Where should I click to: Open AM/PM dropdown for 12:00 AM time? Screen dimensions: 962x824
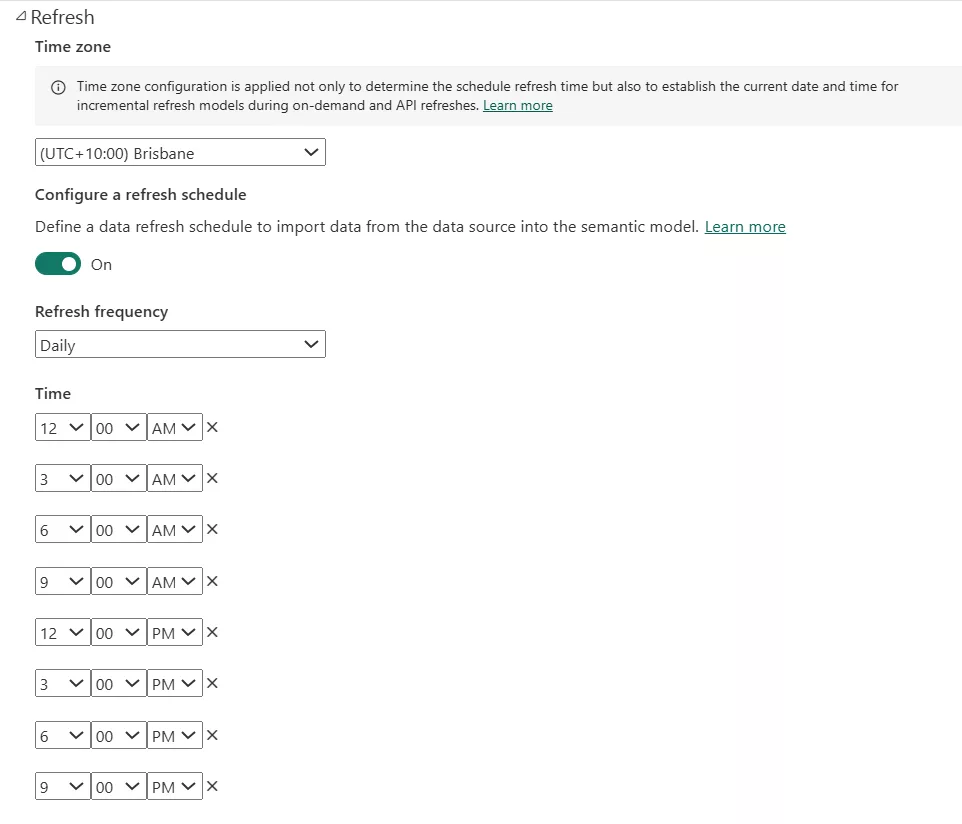[x=175, y=427]
